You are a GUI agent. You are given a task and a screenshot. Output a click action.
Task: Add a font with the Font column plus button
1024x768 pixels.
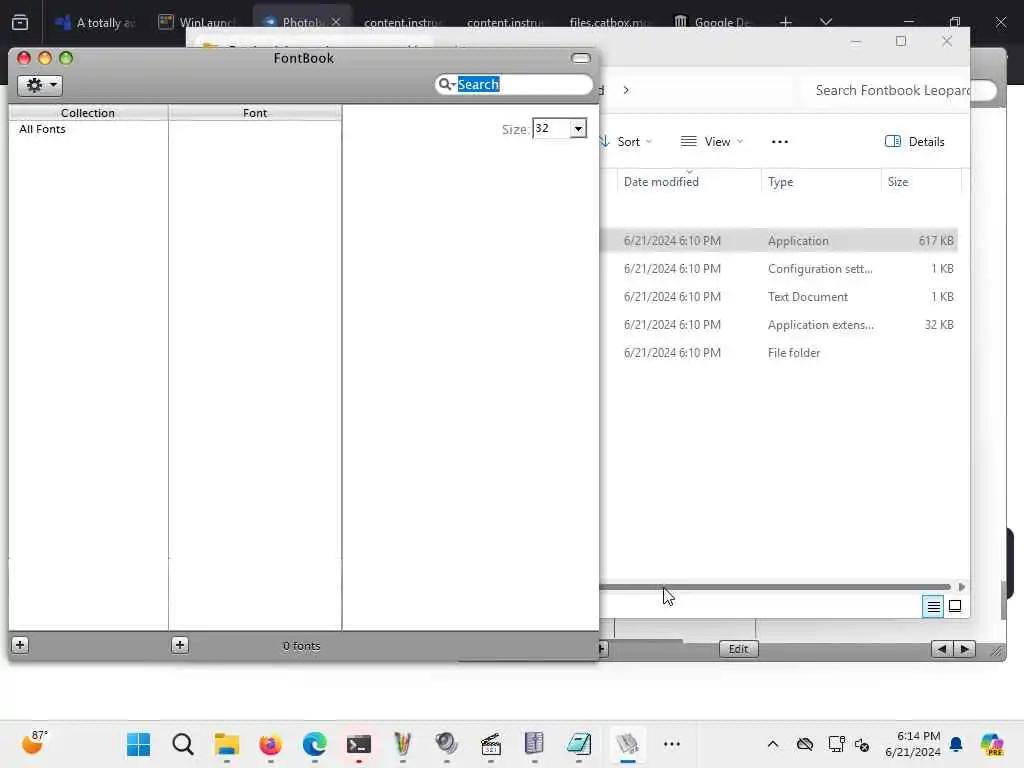pyautogui.click(x=180, y=645)
